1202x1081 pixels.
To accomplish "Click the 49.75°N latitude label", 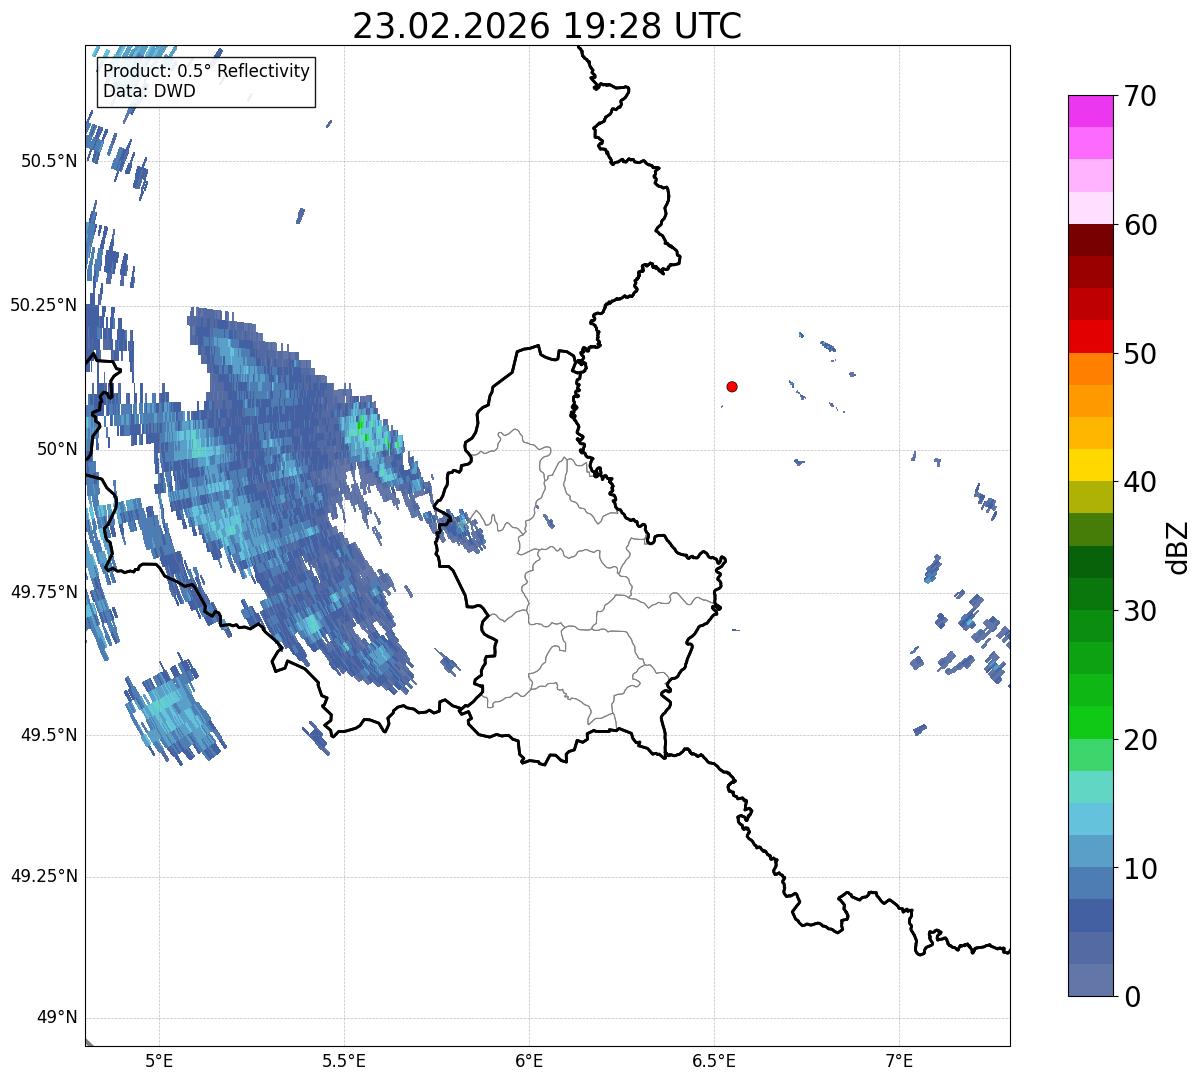I will [x=43, y=592].
